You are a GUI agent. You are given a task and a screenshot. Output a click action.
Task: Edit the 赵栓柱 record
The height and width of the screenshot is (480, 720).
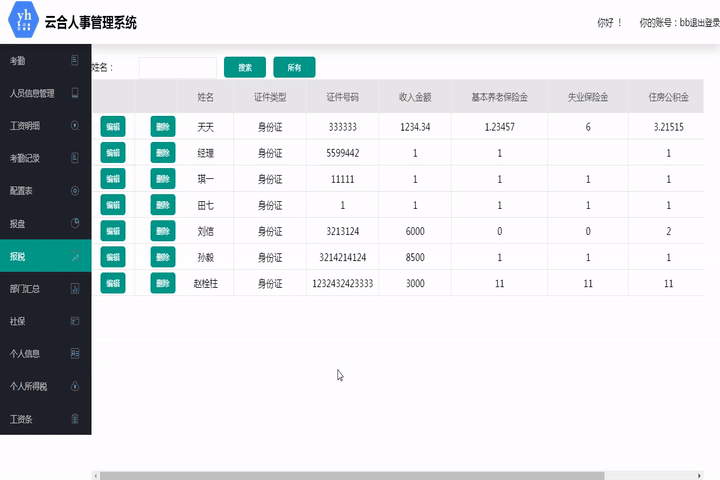(113, 283)
